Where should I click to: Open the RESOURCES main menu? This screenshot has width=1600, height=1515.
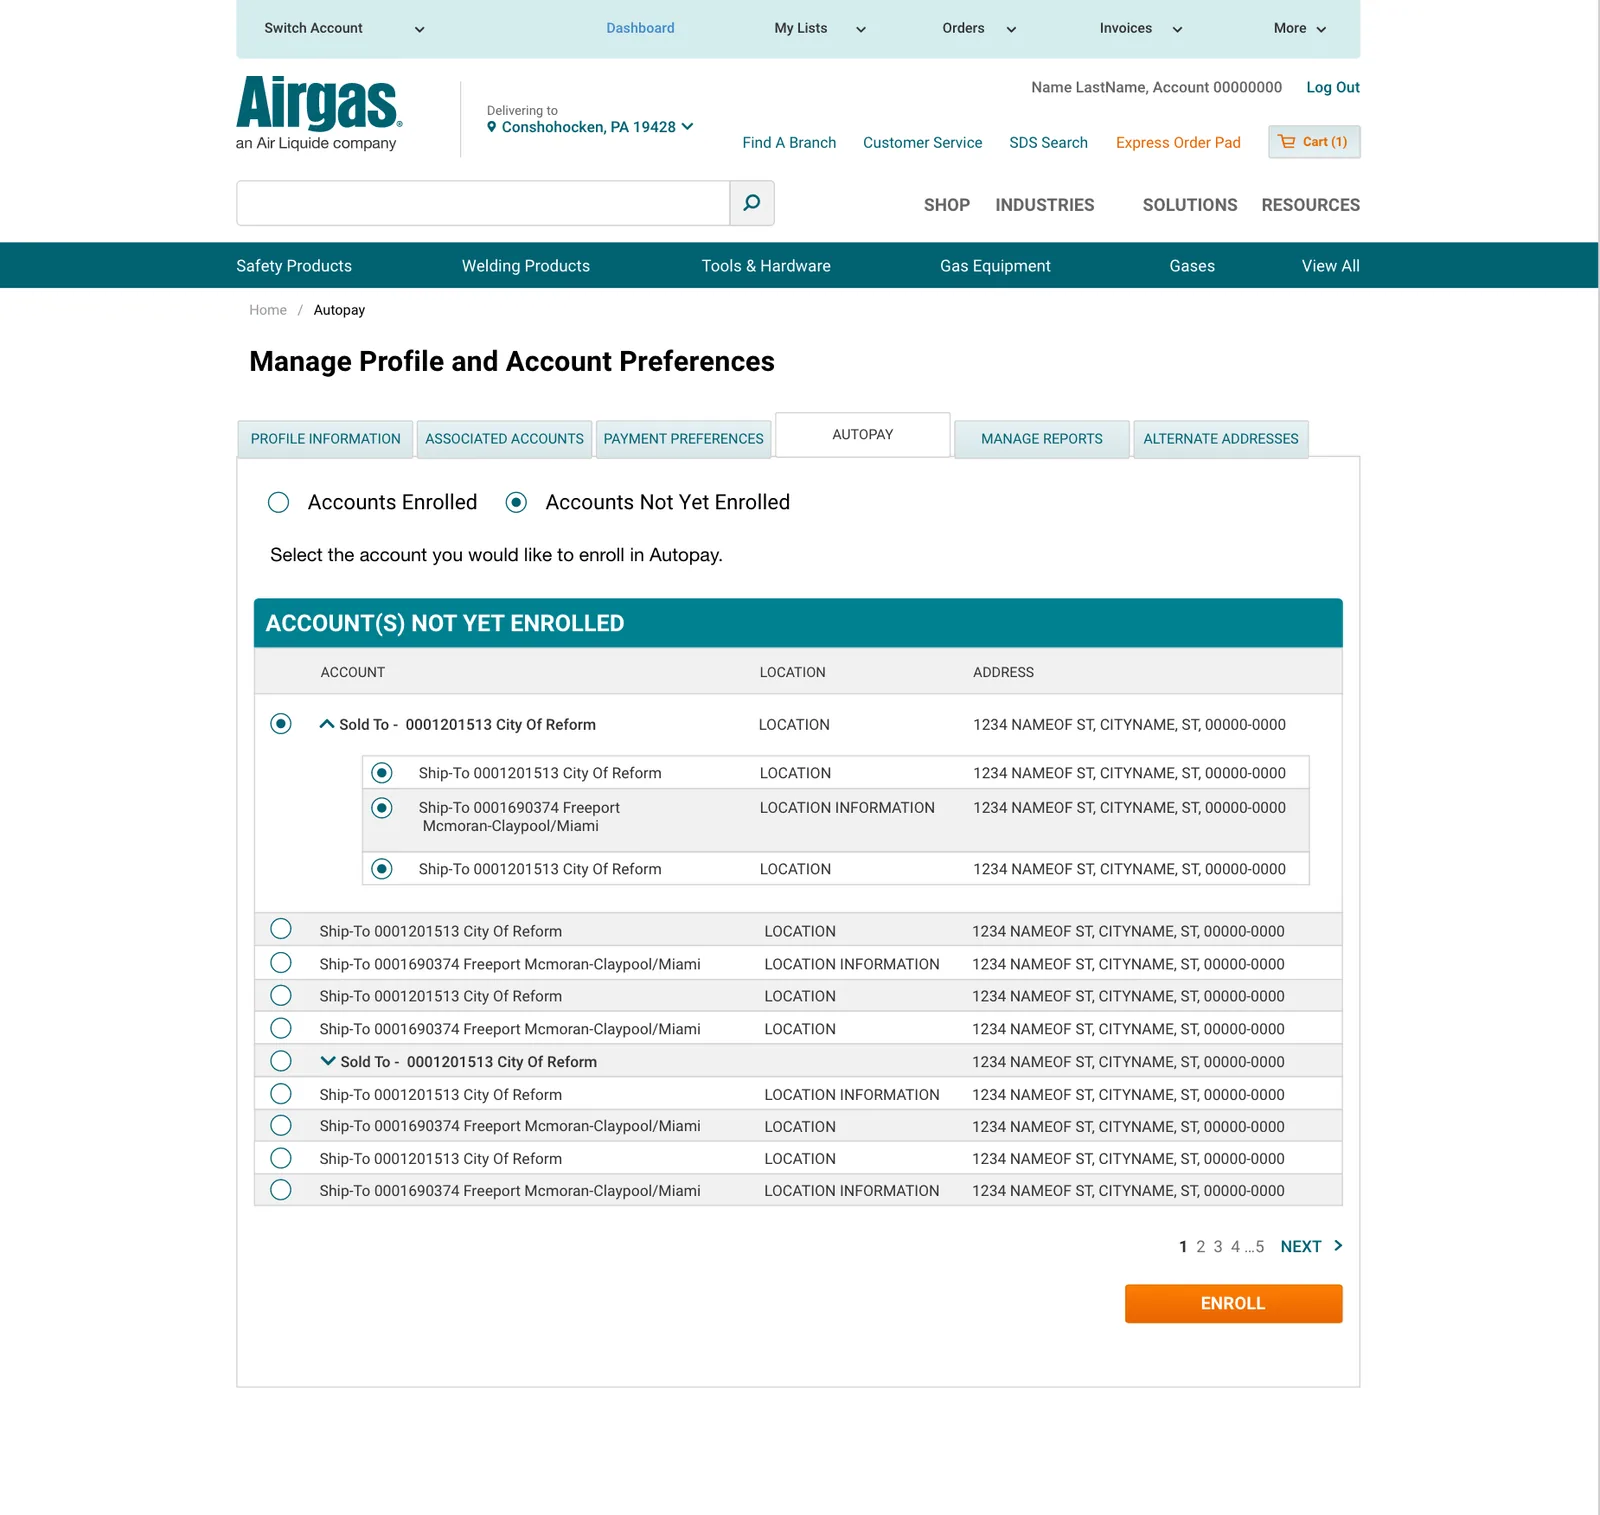1310,205
